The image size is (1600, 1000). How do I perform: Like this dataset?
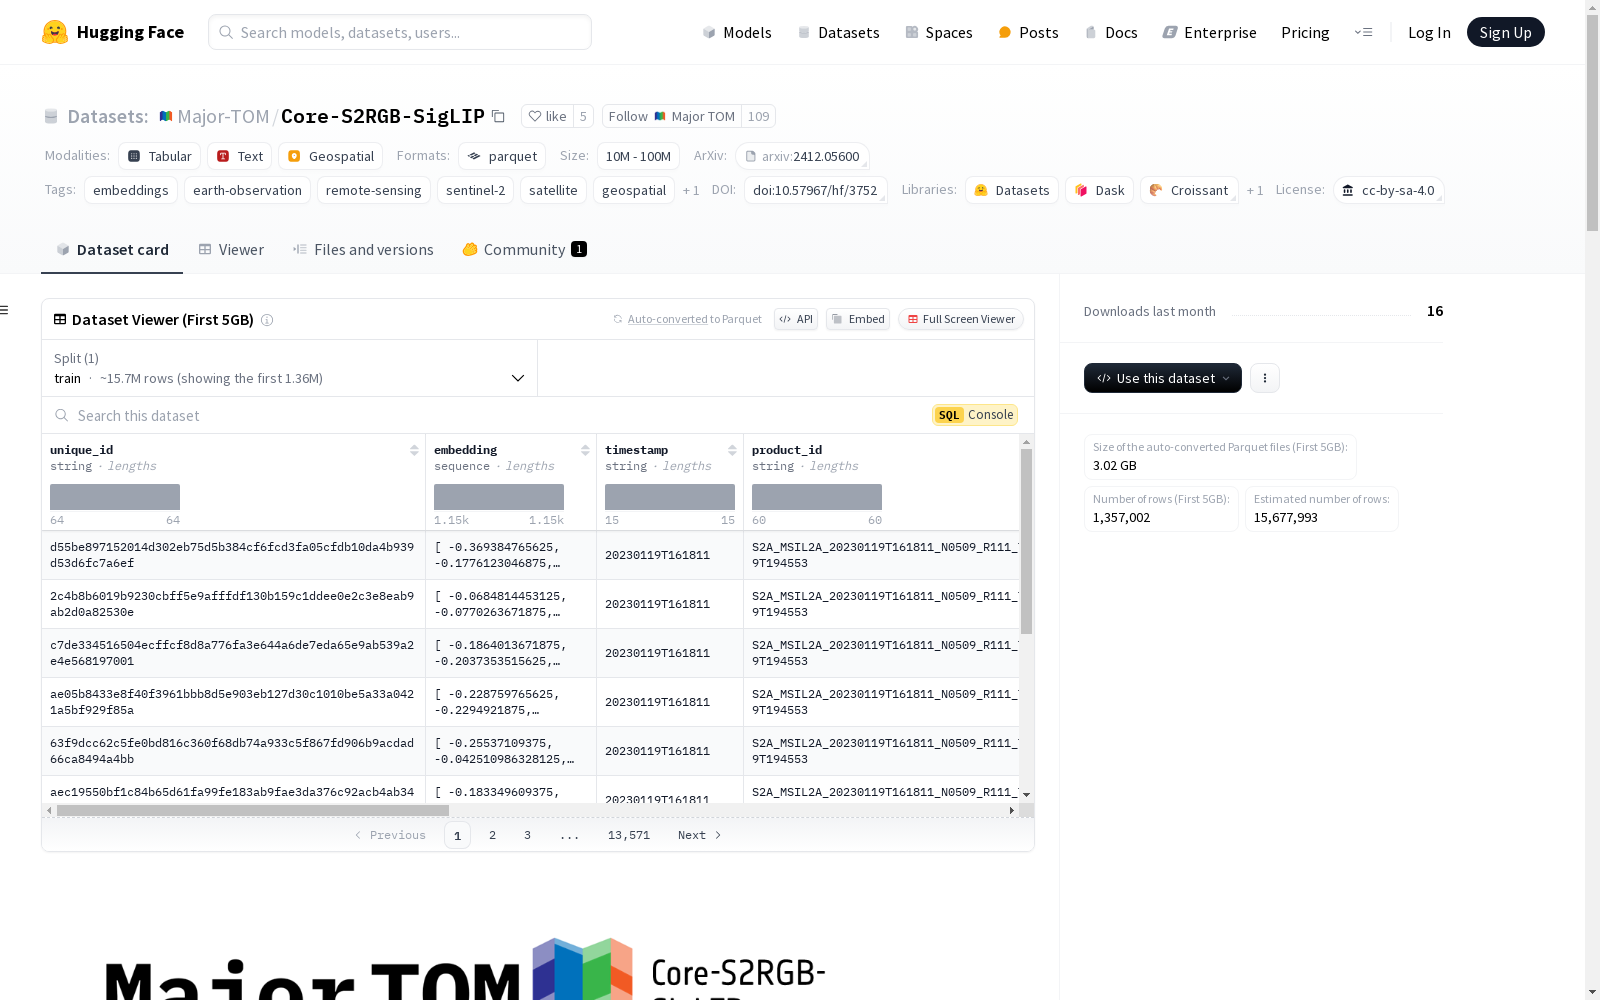547,116
